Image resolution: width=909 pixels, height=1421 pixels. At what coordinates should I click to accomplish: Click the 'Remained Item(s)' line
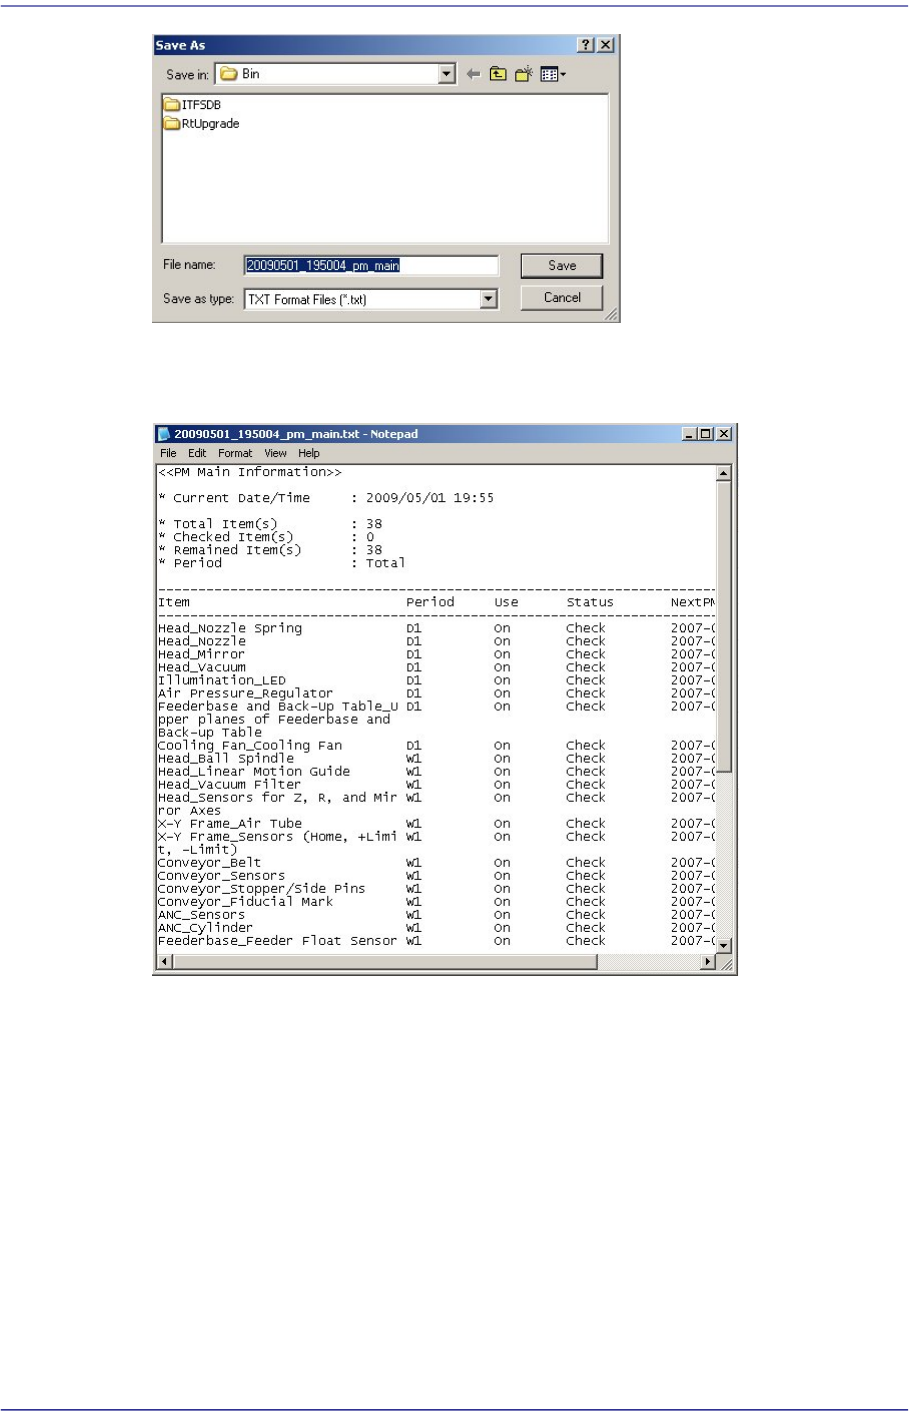(x=270, y=550)
